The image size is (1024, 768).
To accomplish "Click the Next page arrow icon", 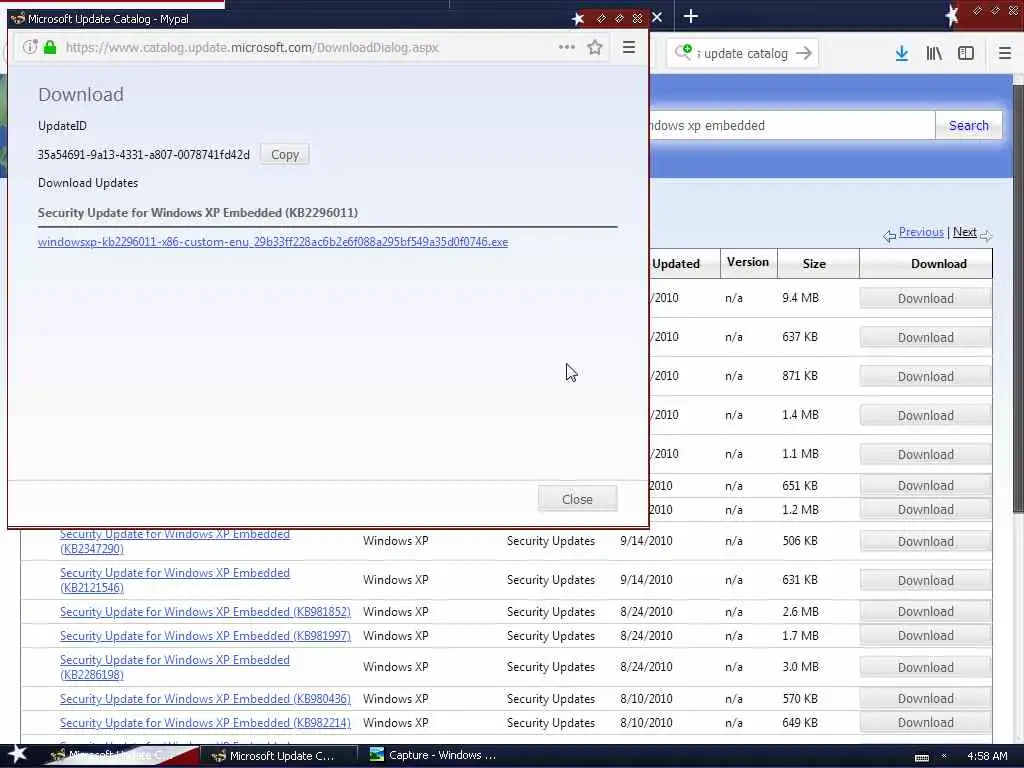I will 986,235.
